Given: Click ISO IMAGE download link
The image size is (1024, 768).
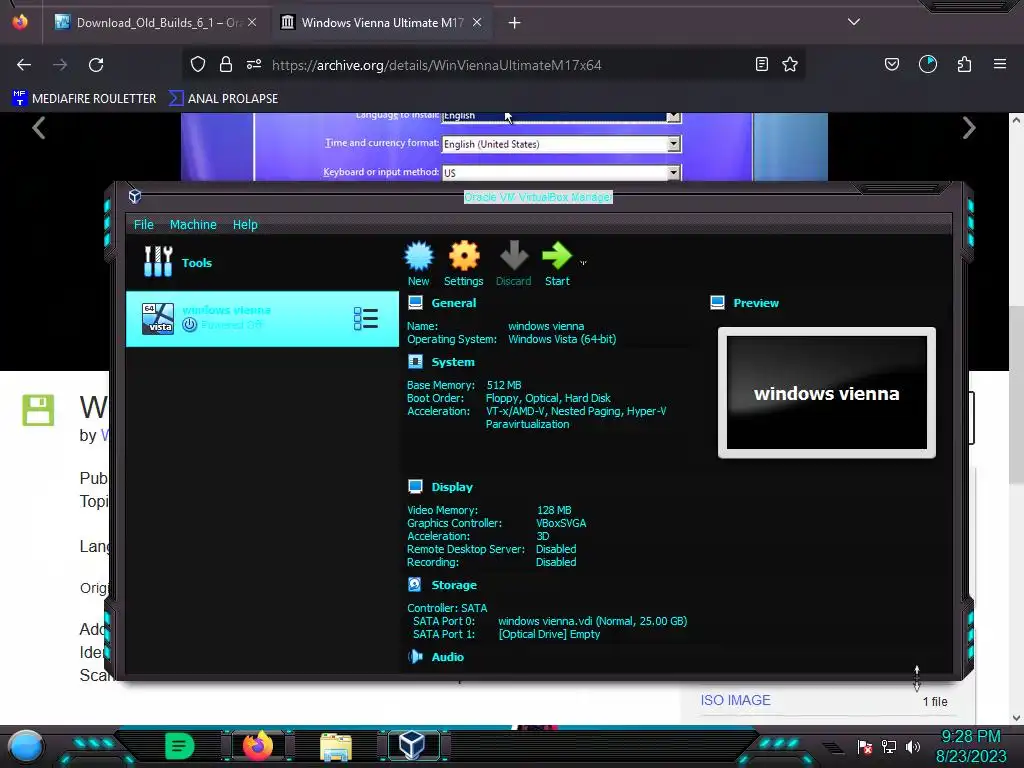Looking at the screenshot, I should [735, 700].
